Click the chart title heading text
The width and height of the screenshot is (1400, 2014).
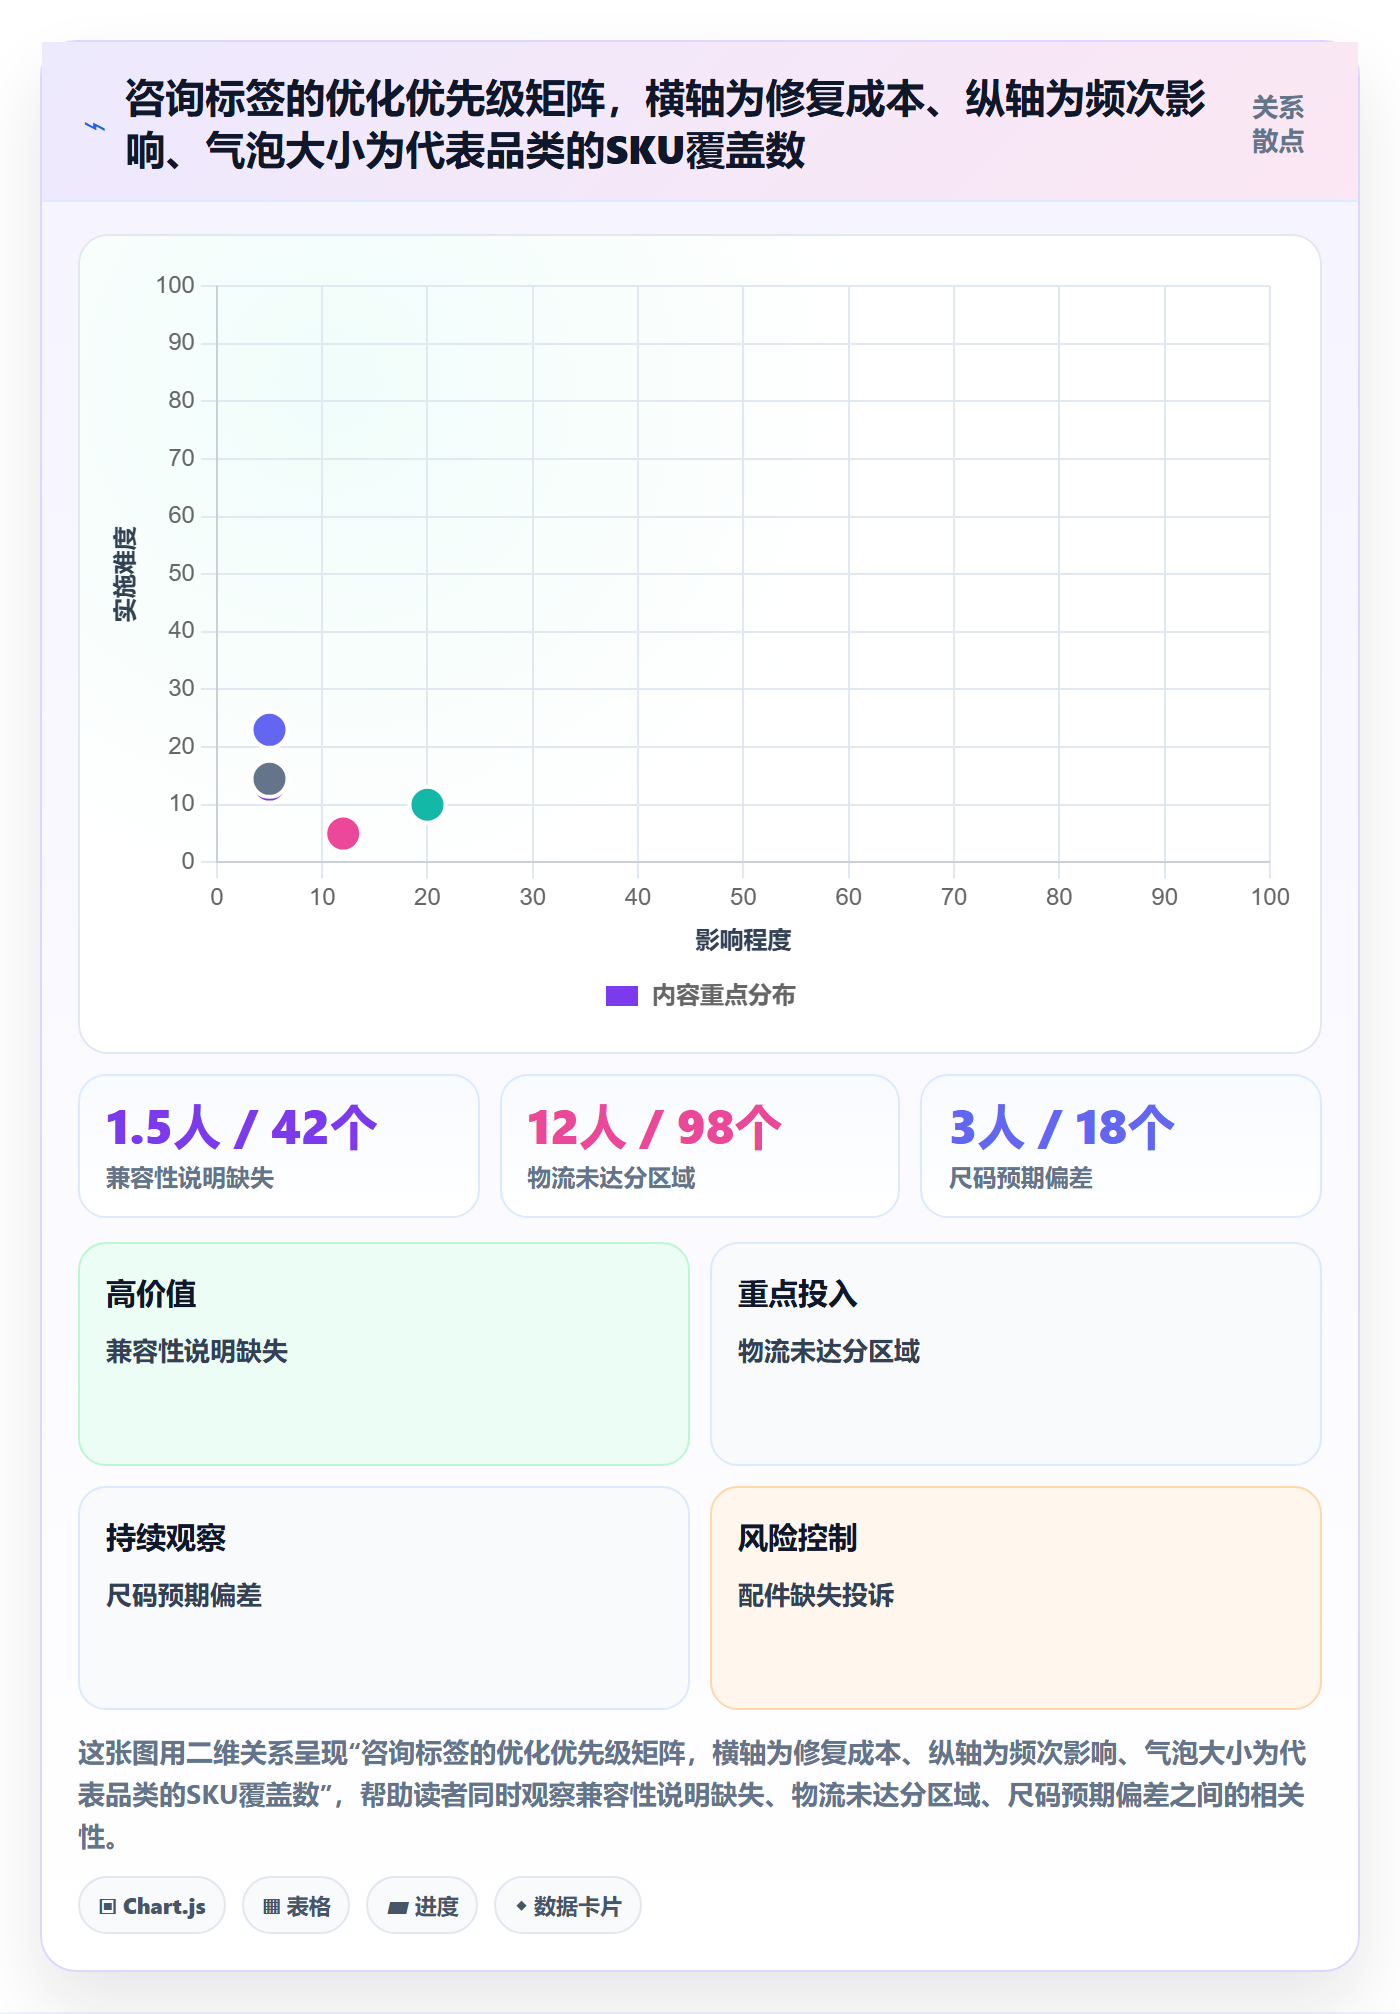pos(665,125)
